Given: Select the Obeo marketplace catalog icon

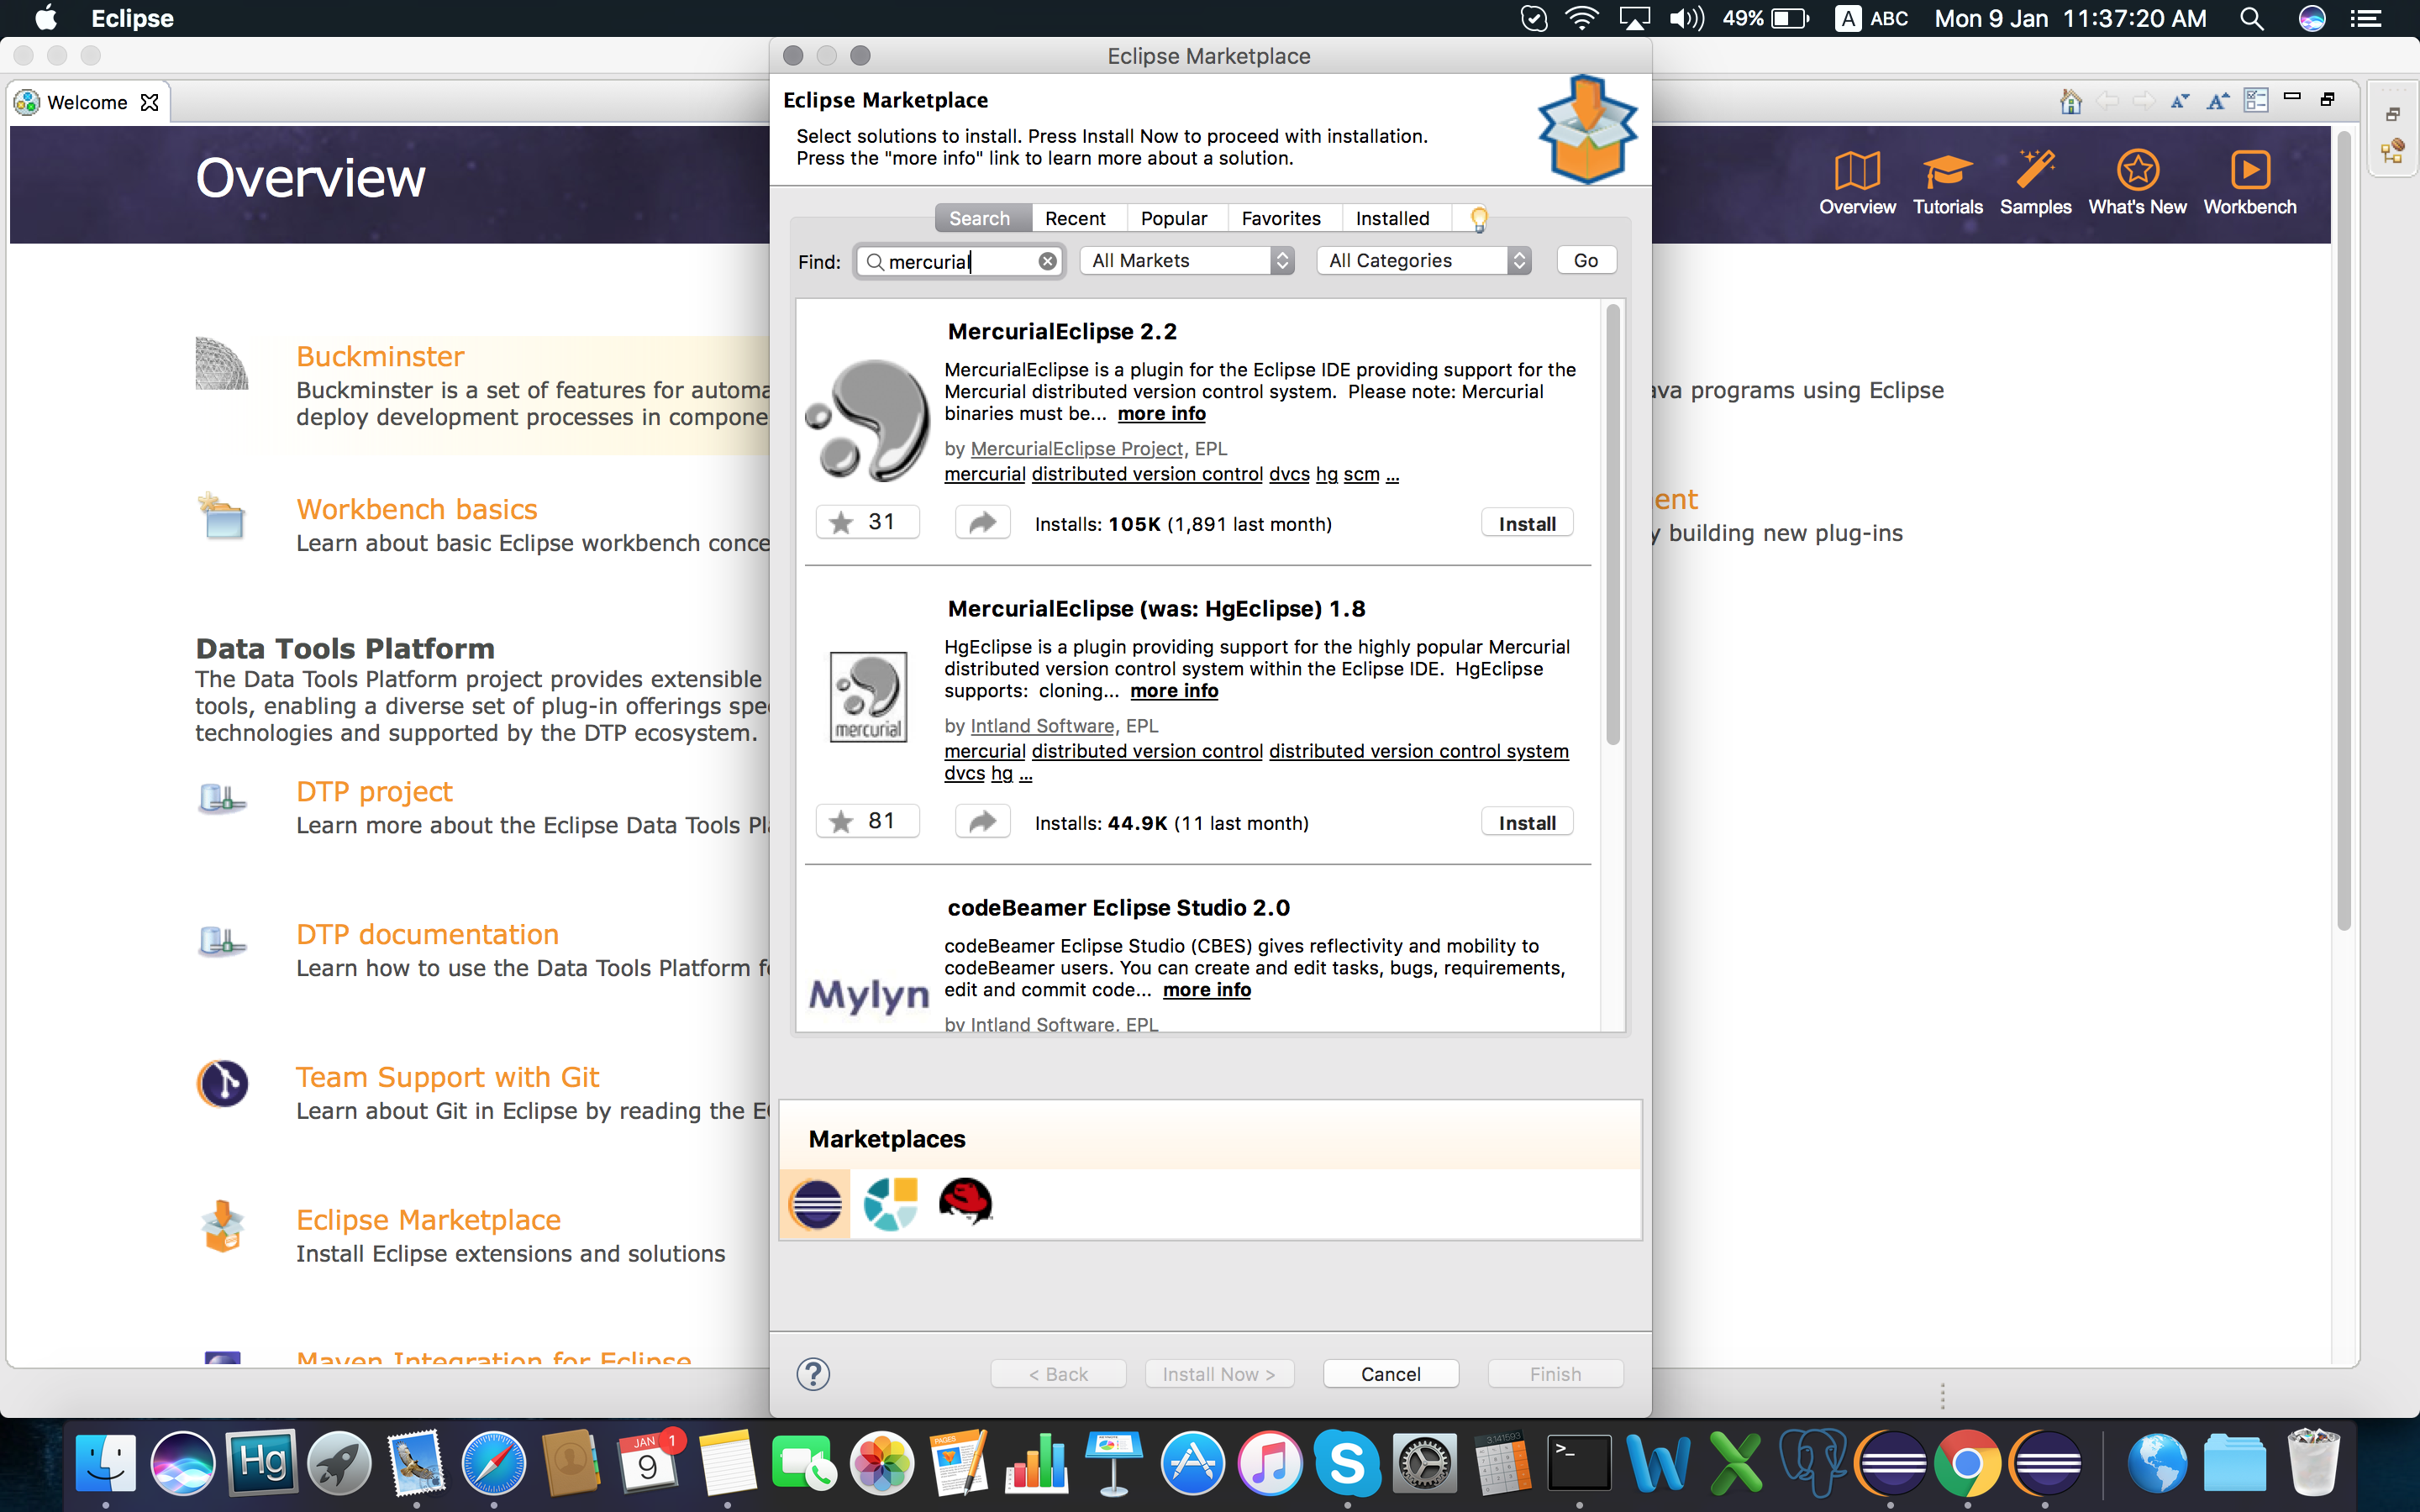Looking at the screenshot, I should tap(890, 1203).
